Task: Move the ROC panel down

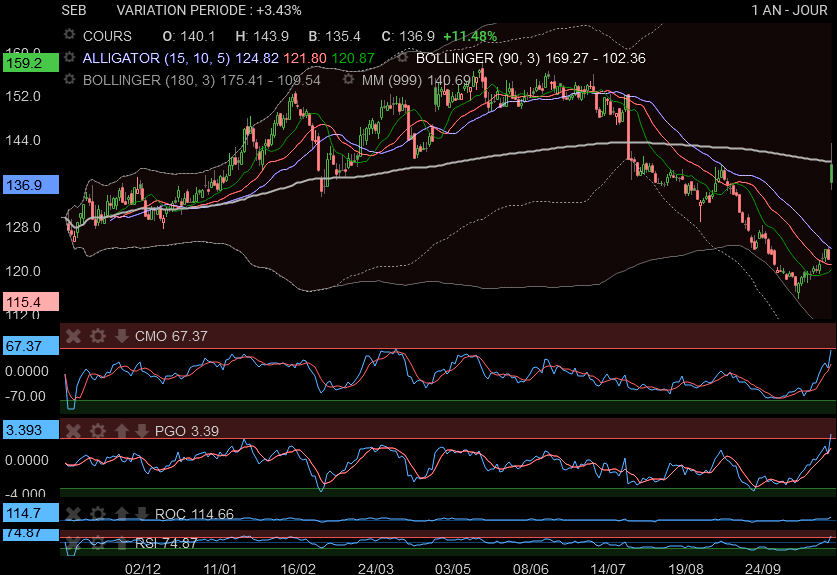Action: [141, 514]
